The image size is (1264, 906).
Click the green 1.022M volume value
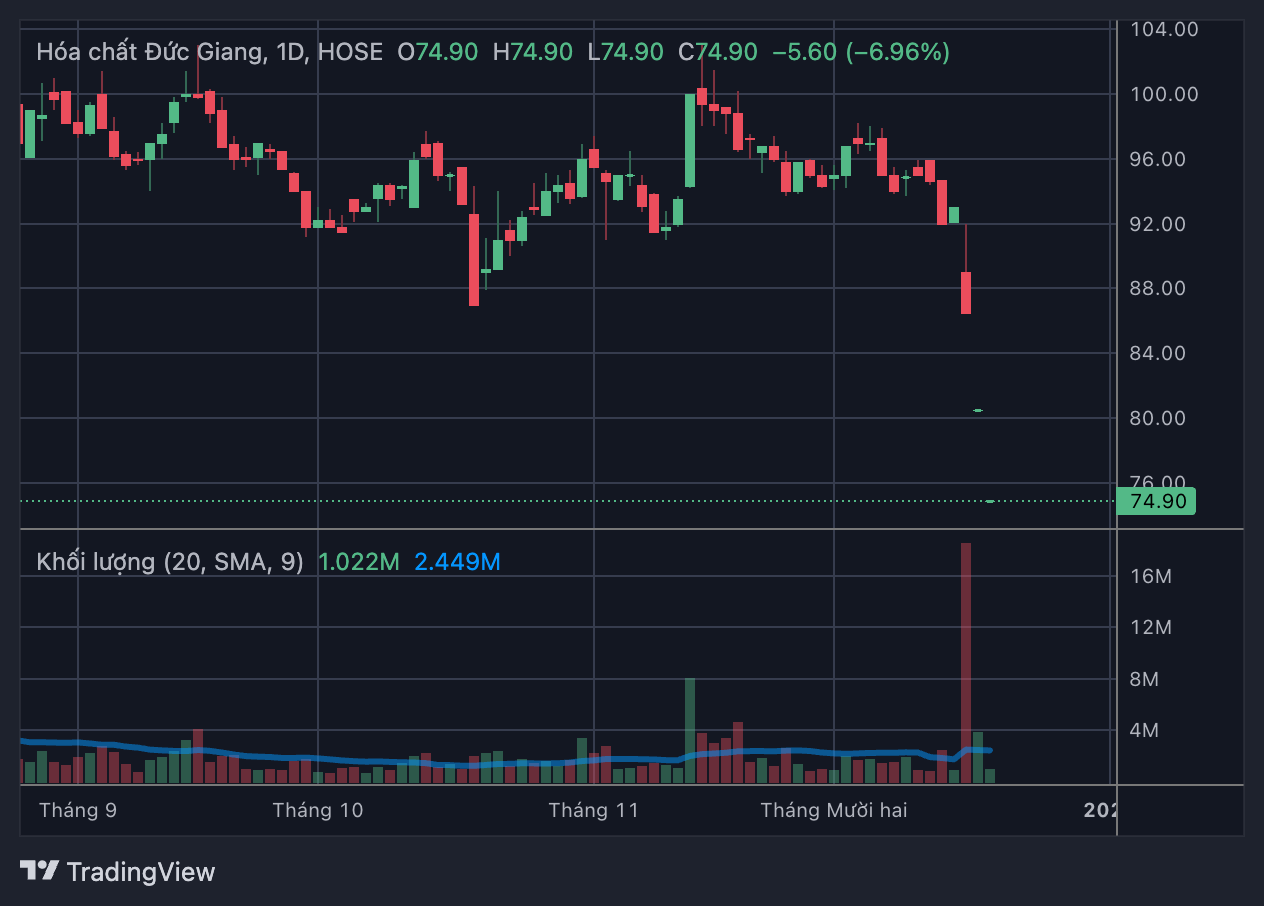[x=358, y=562]
